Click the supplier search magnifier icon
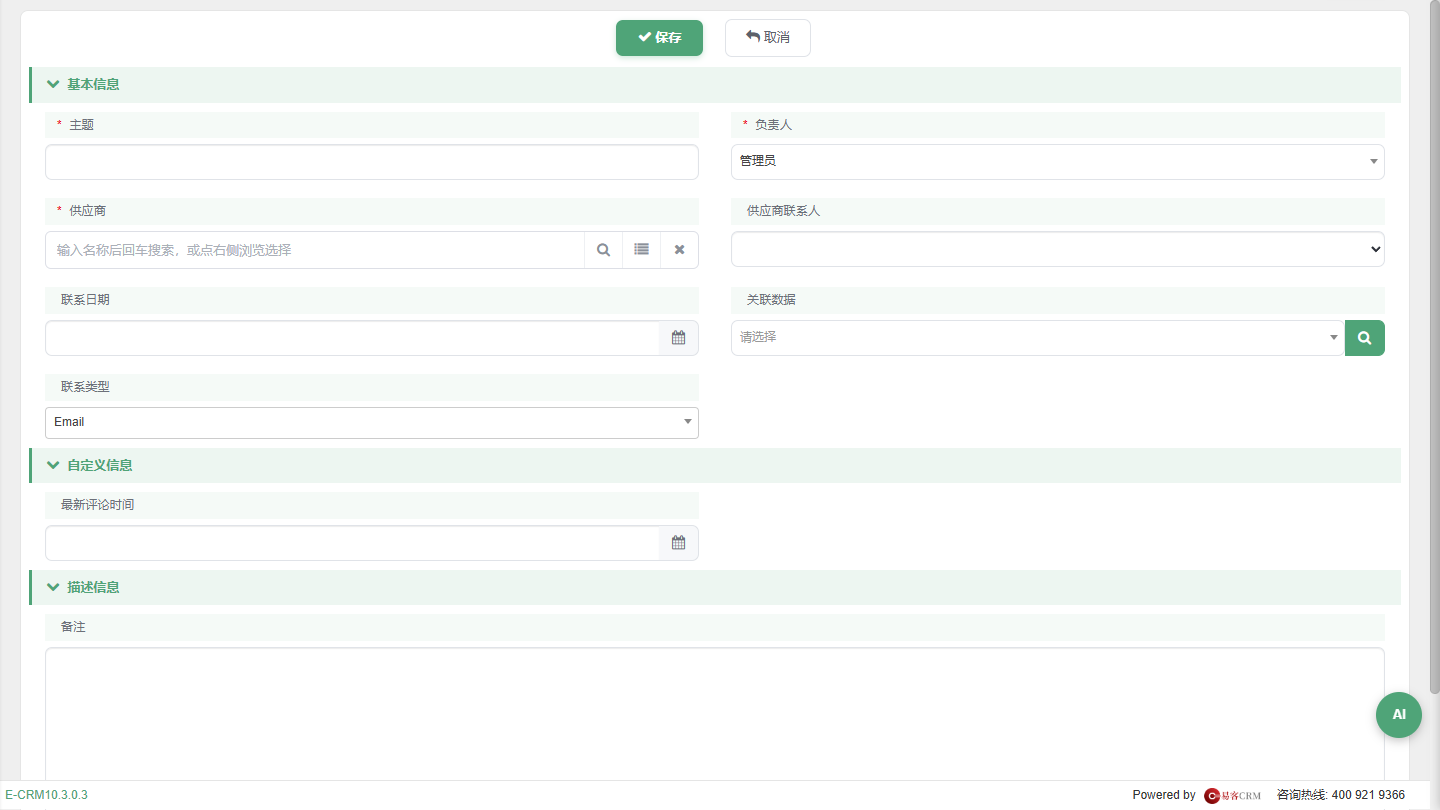The width and height of the screenshot is (1440, 810). [x=603, y=250]
